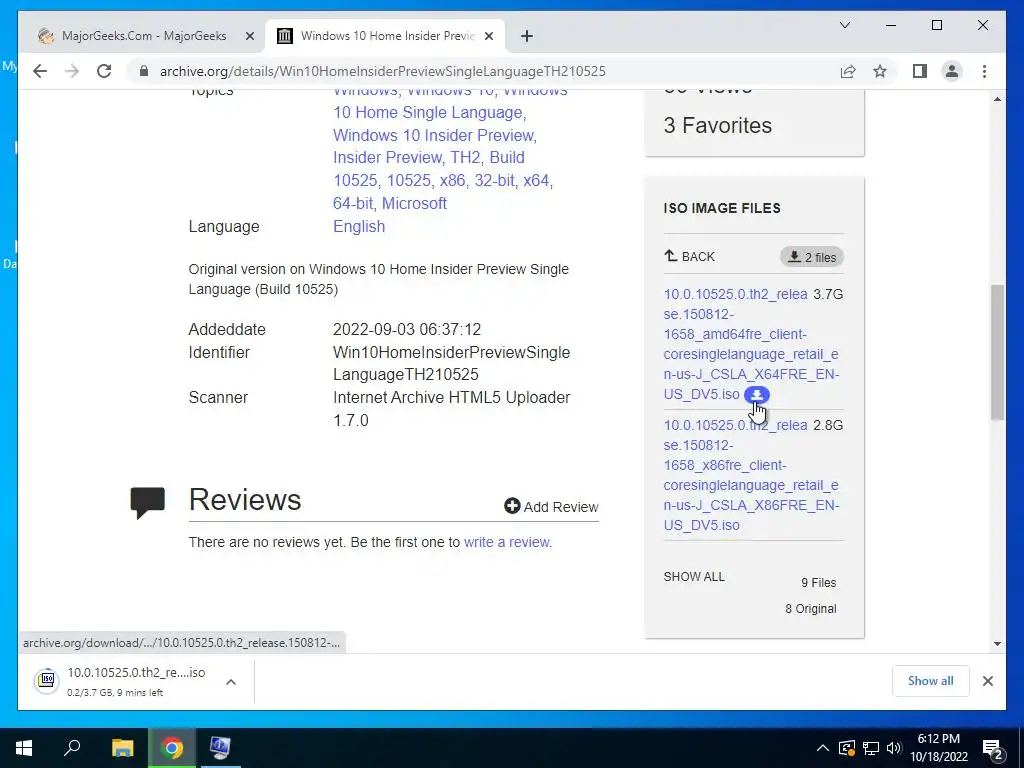Bookmark this page with the star icon
Image resolution: width=1024 pixels, height=768 pixels.
click(x=880, y=71)
